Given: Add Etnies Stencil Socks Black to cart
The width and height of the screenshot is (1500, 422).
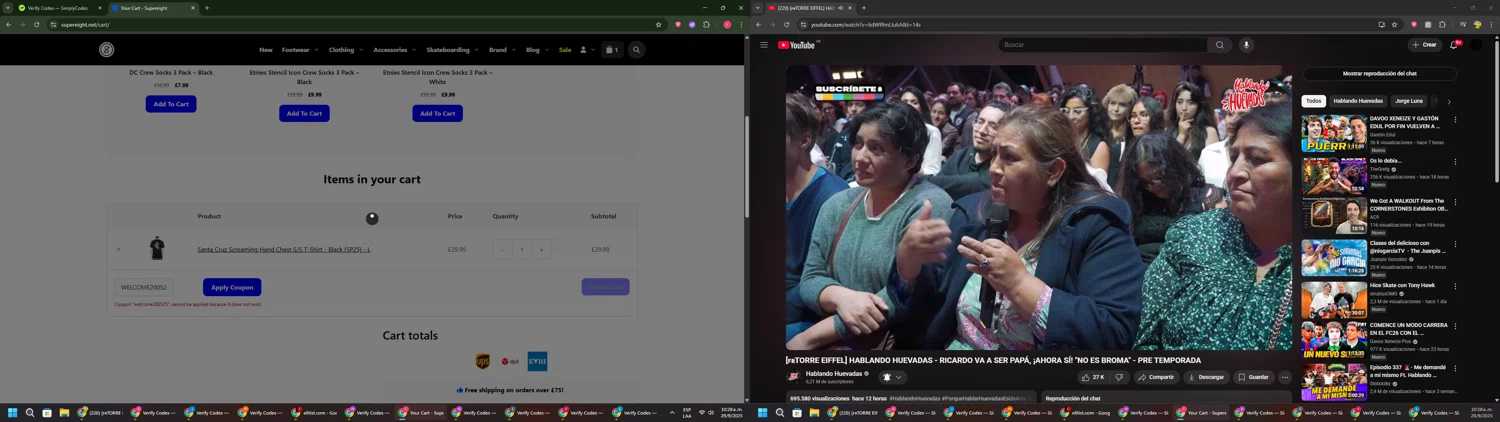Looking at the screenshot, I should click(x=304, y=113).
